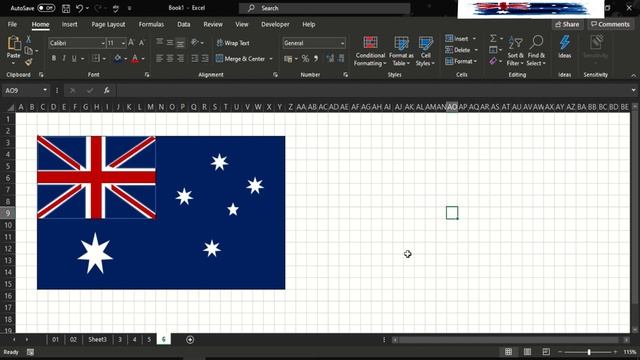Toggle top vertical alignment

click(160, 42)
